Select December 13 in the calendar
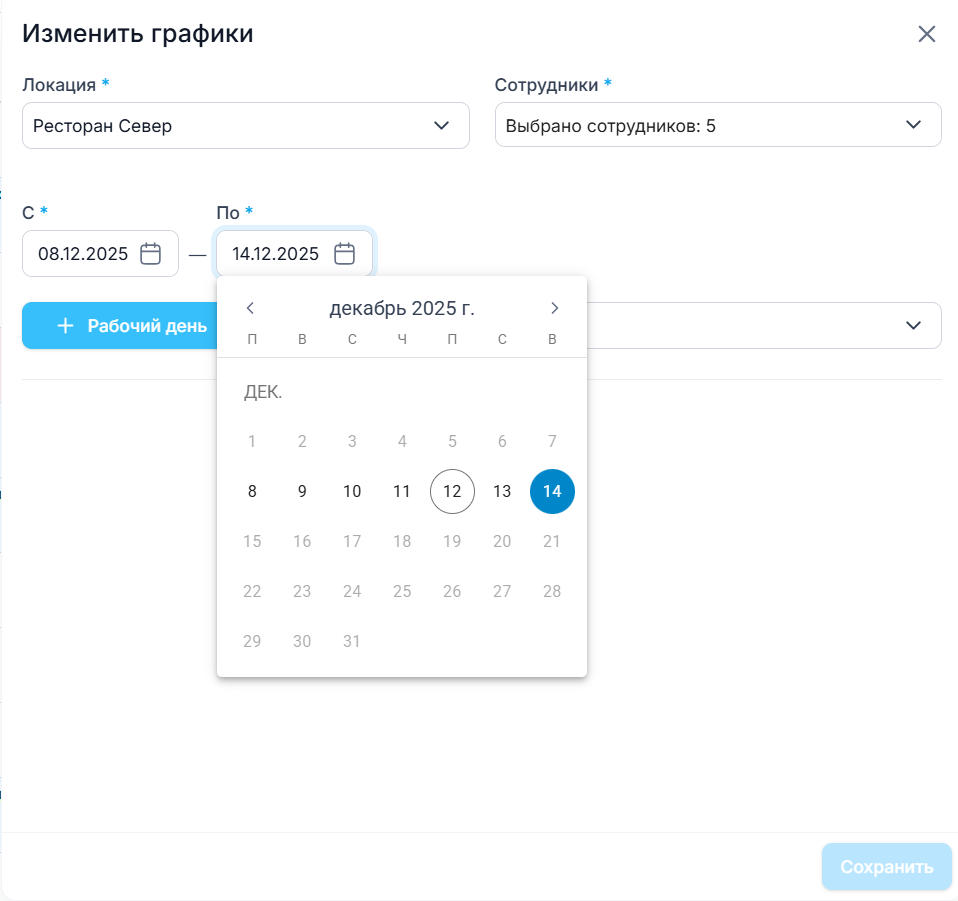958x901 pixels. point(502,491)
